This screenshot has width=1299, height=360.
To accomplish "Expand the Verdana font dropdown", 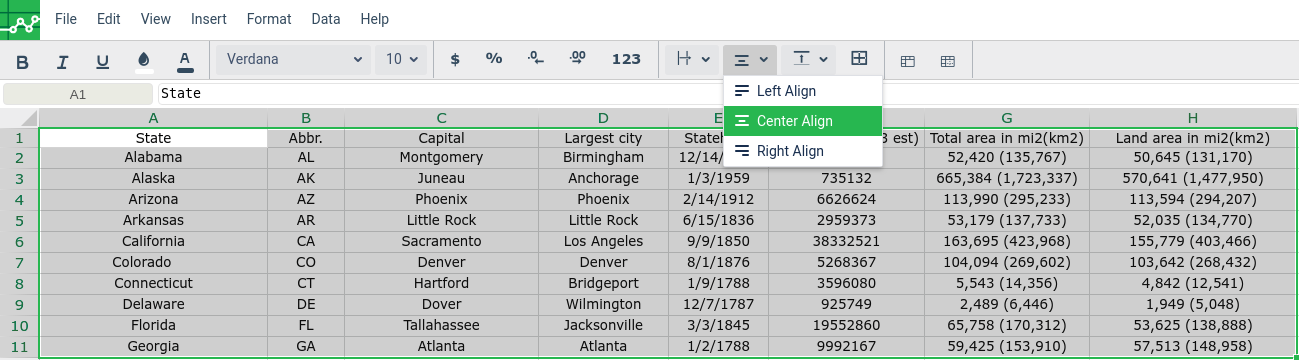I will [292, 60].
